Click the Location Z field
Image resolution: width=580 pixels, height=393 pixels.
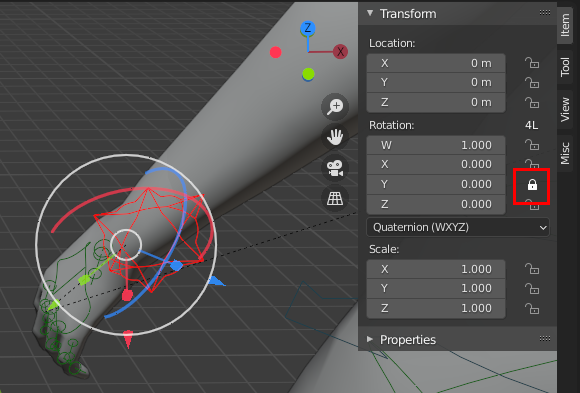[436, 103]
